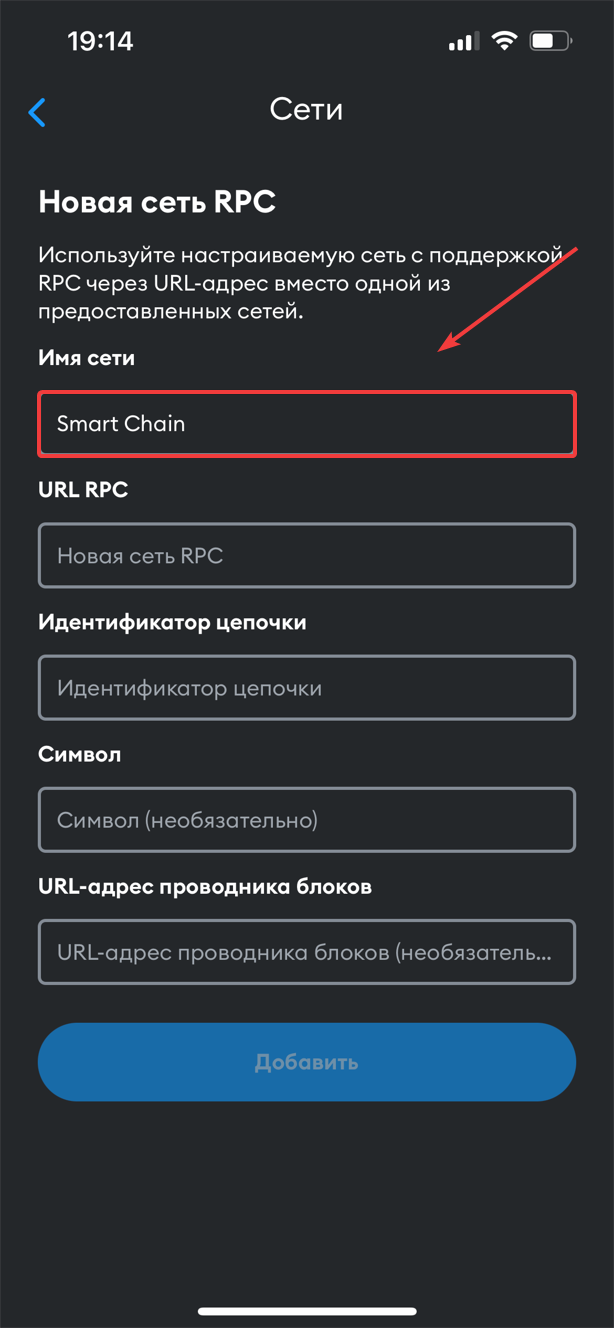Screen dimensions: 614x1328
Task: Tap the Wi-Fi status icon
Action: [505, 42]
